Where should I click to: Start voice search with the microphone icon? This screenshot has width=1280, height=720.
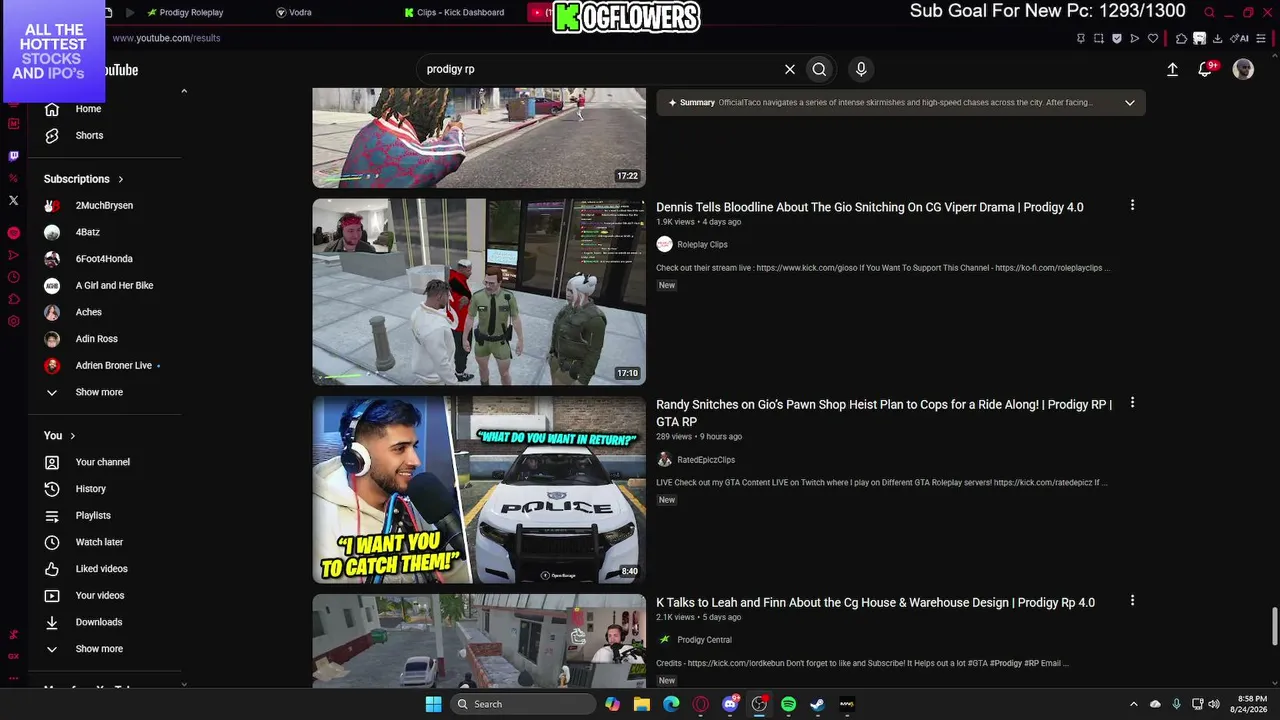(x=861, y=69)
